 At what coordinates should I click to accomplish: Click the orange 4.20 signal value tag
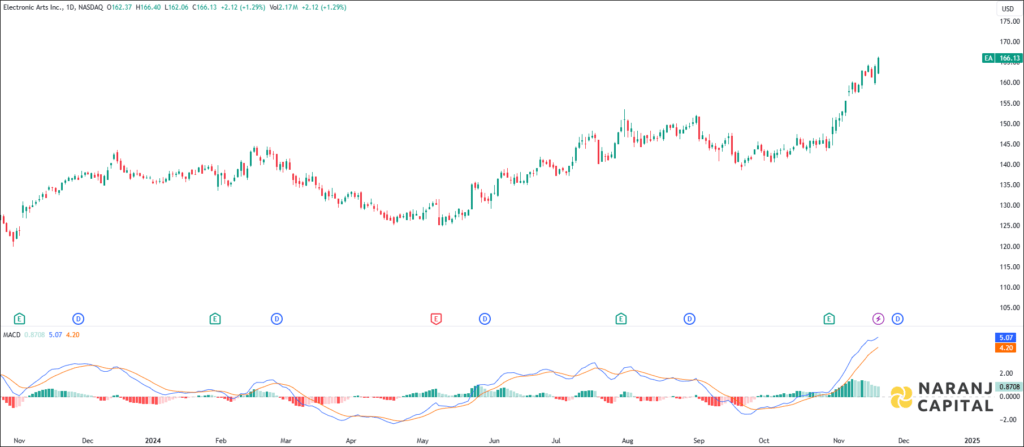click(x=1006, y=348)
